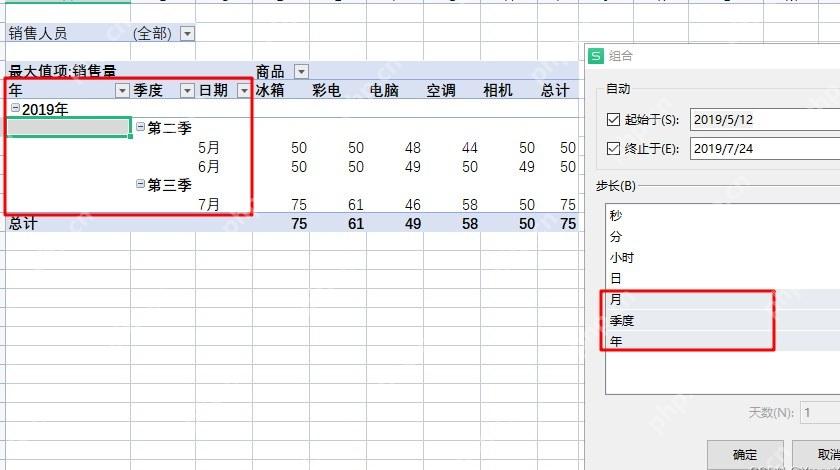840x470 pixels.
Task: Click the 取消 button in the 组合 dialog
Action: pyautogui.click(x=816, y=455)
